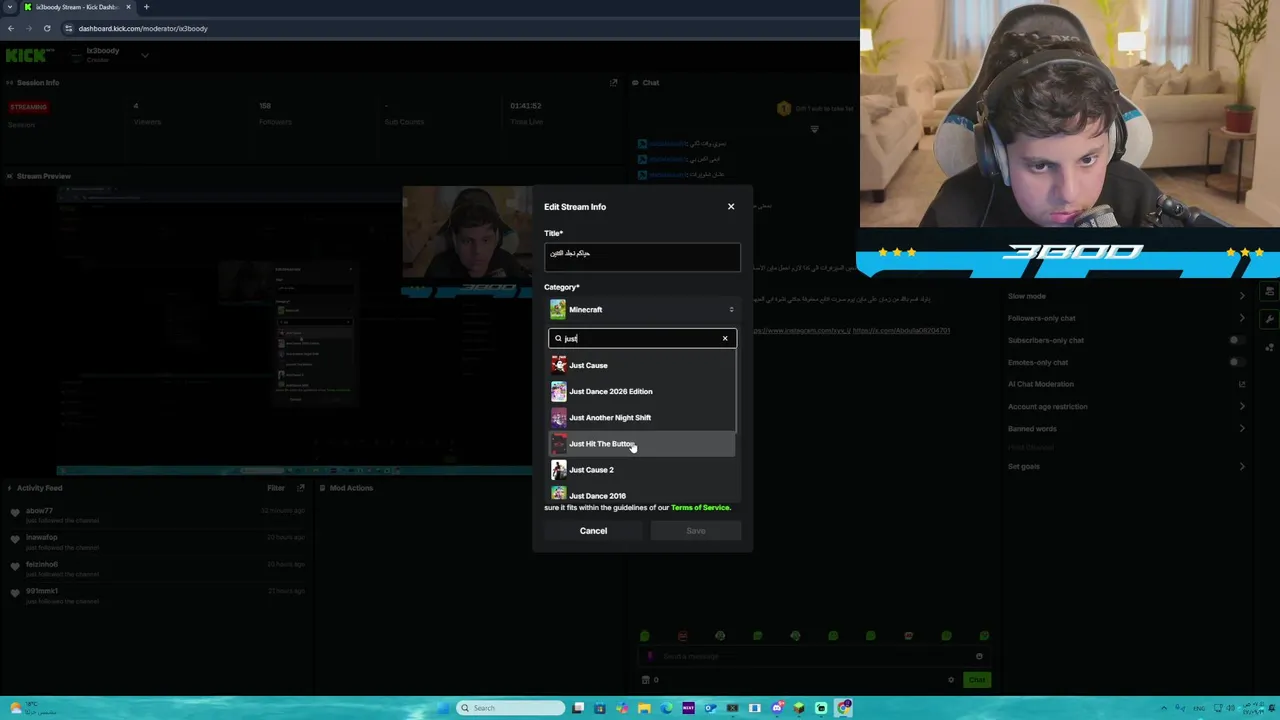Open the Terms of Service link
The width and height of the screenshot is (1280, 720).
[700, 507]
